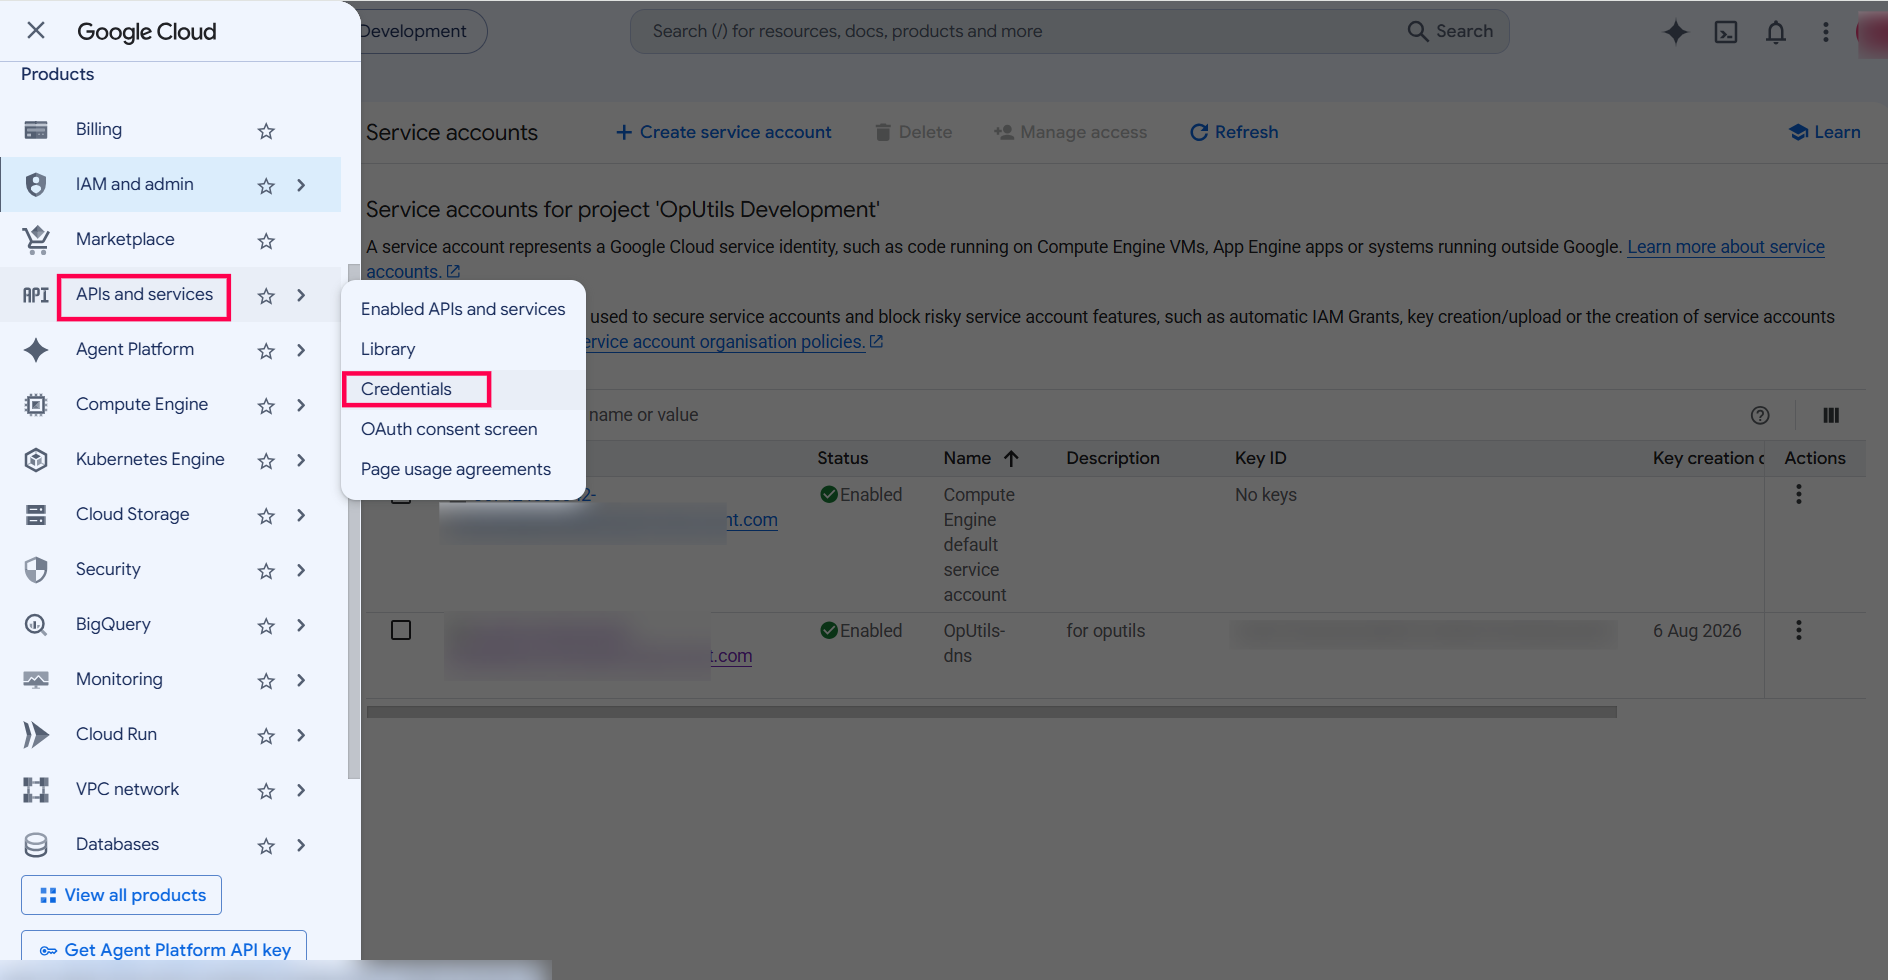
Task: Click the column display options icon
Action: click(x=1831, y=415)
